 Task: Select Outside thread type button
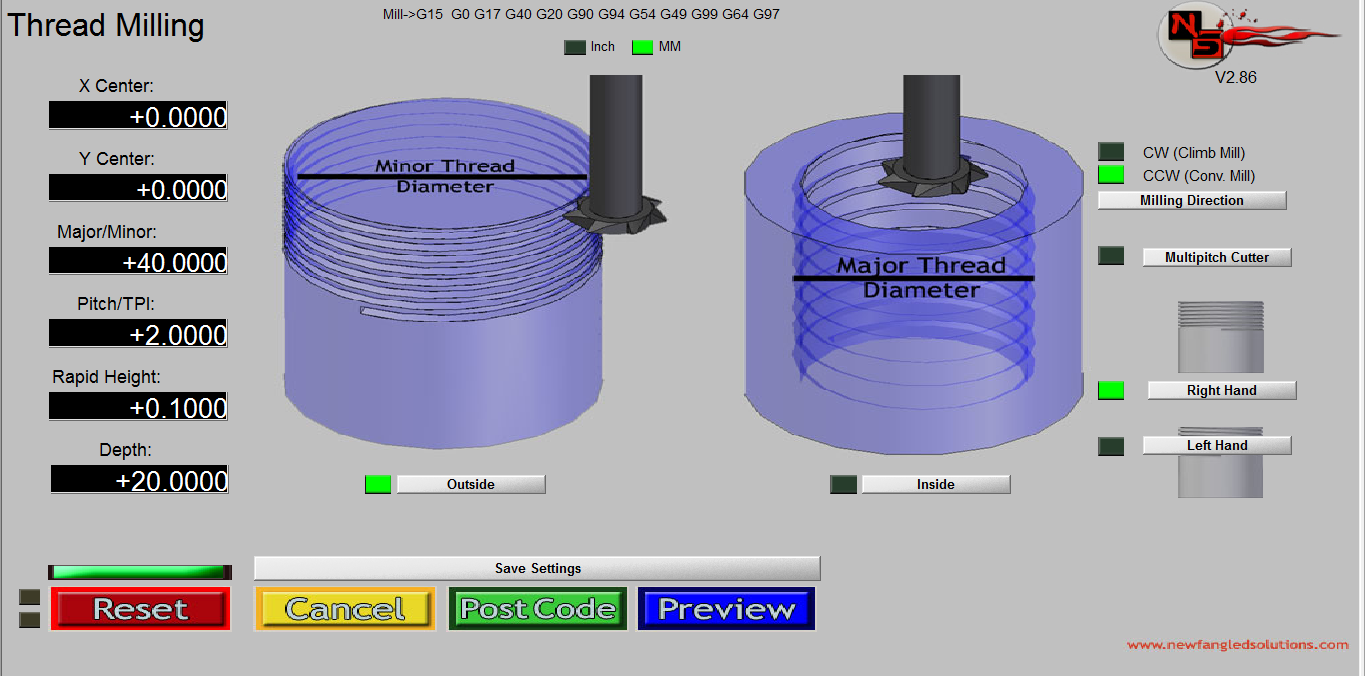[x=471, y=484]
